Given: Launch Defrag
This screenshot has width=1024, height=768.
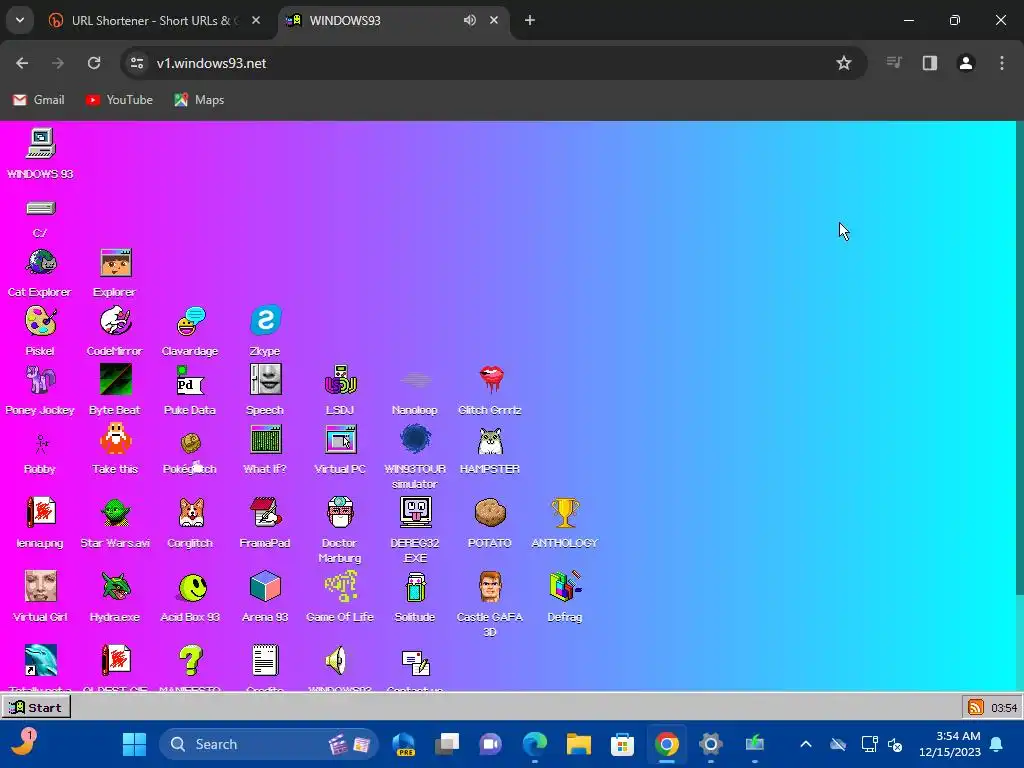Looking at the screenshot, I should tap(565, 587).
